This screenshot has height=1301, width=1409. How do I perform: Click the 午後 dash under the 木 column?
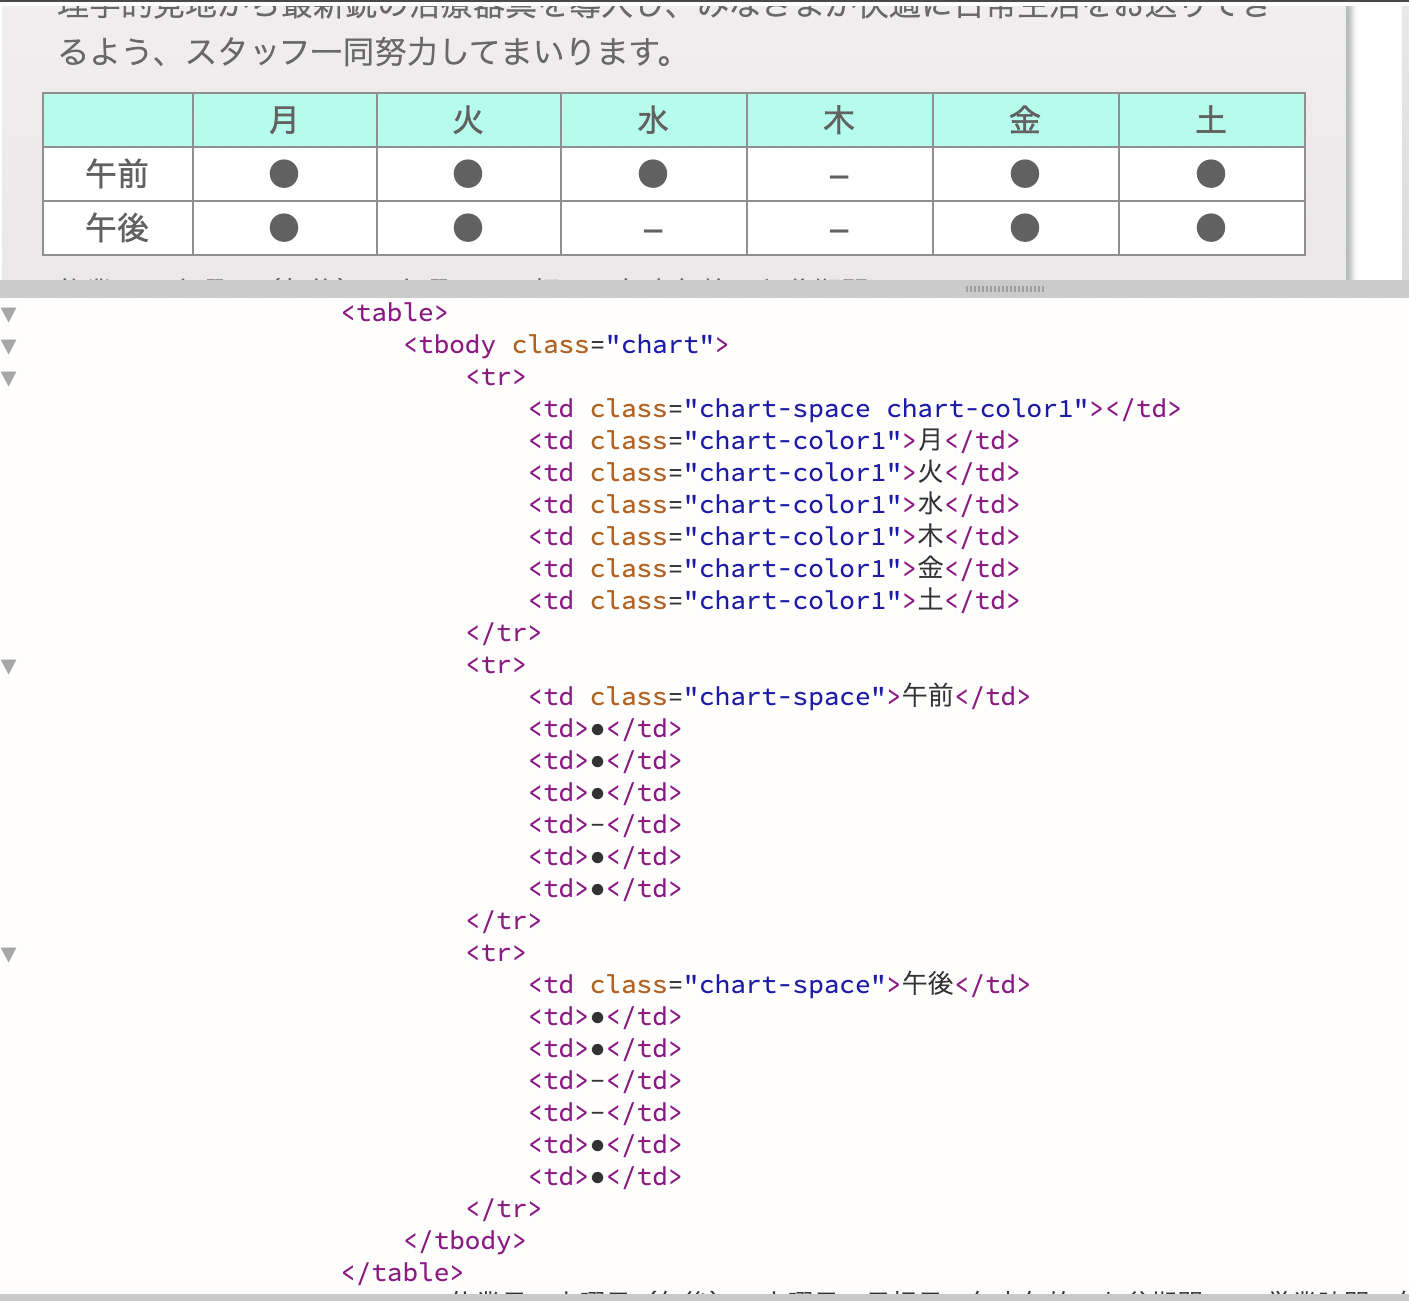(839, 230)
